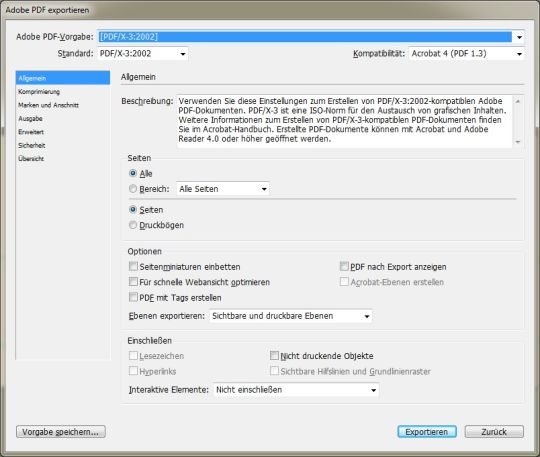540x457 pixels.
Task: Open the Ebenen exportieren dropdown
Action: (291, 316)
